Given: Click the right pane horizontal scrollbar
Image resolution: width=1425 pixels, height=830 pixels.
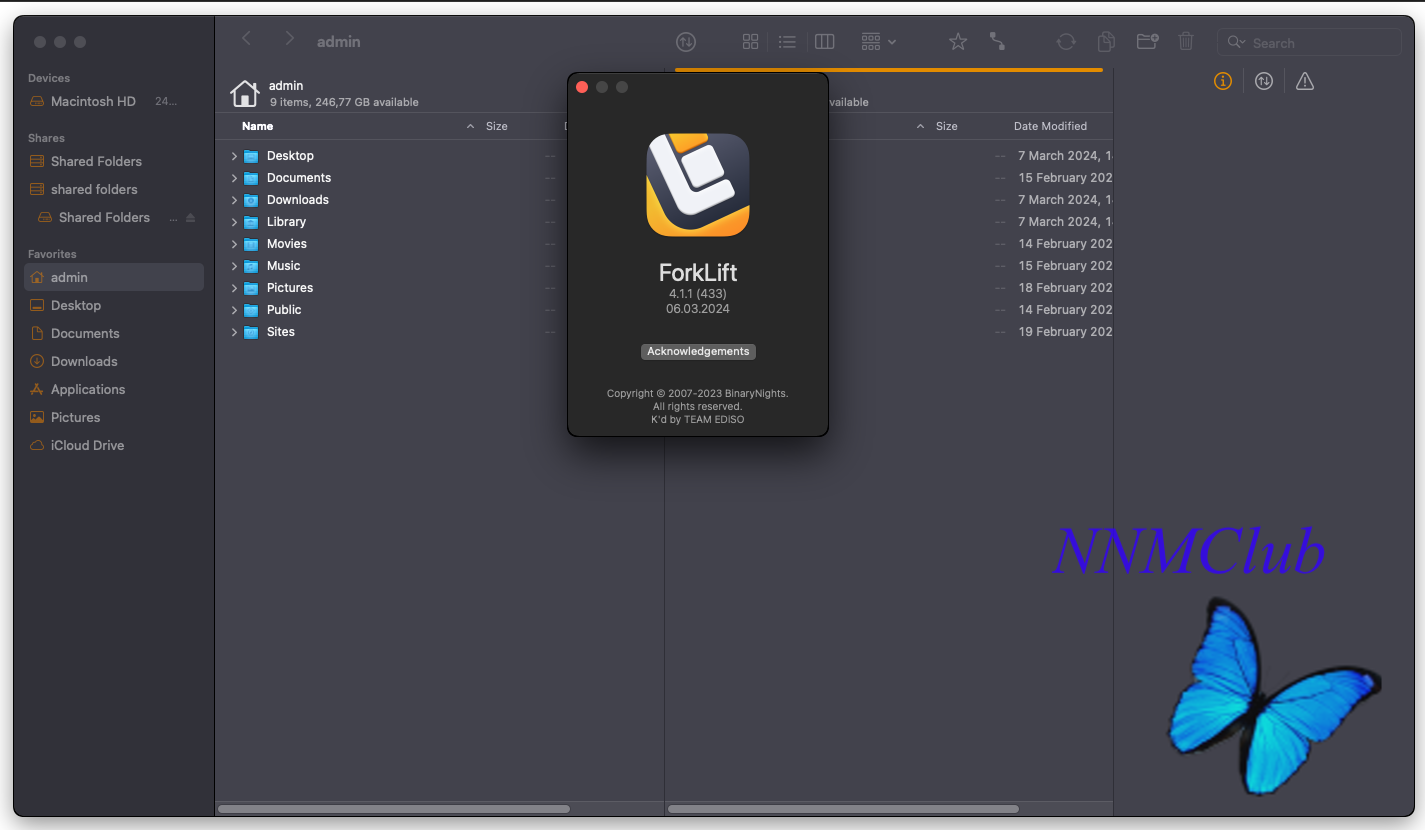Looking at the screenshot, I should coord(843,809).
